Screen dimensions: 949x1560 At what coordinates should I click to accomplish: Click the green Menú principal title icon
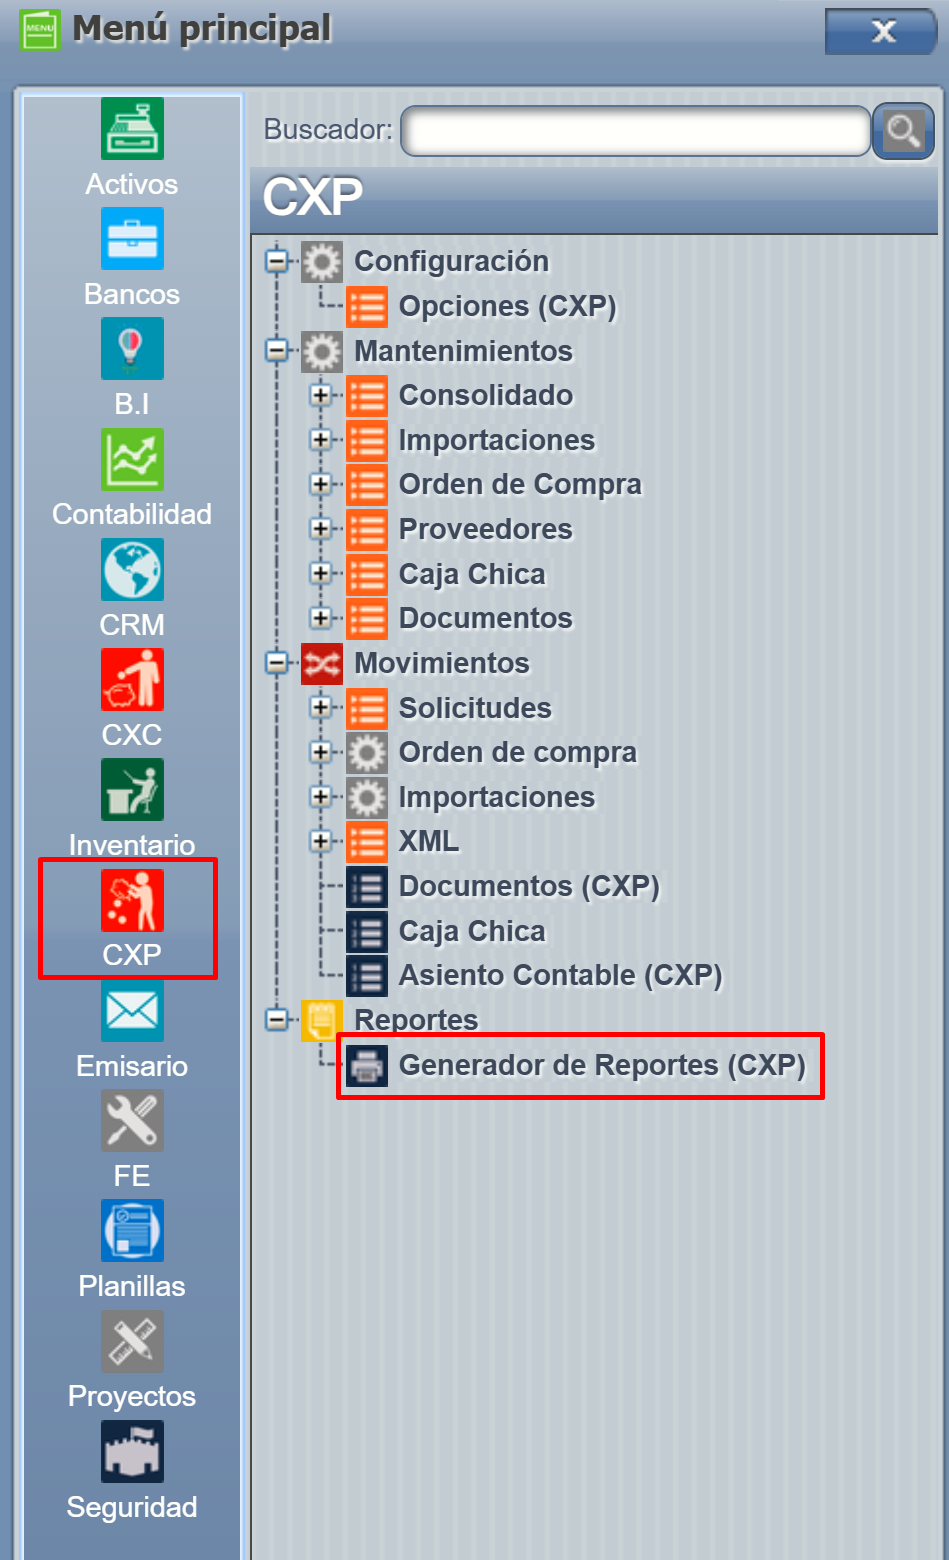click(x=39, y=29)
